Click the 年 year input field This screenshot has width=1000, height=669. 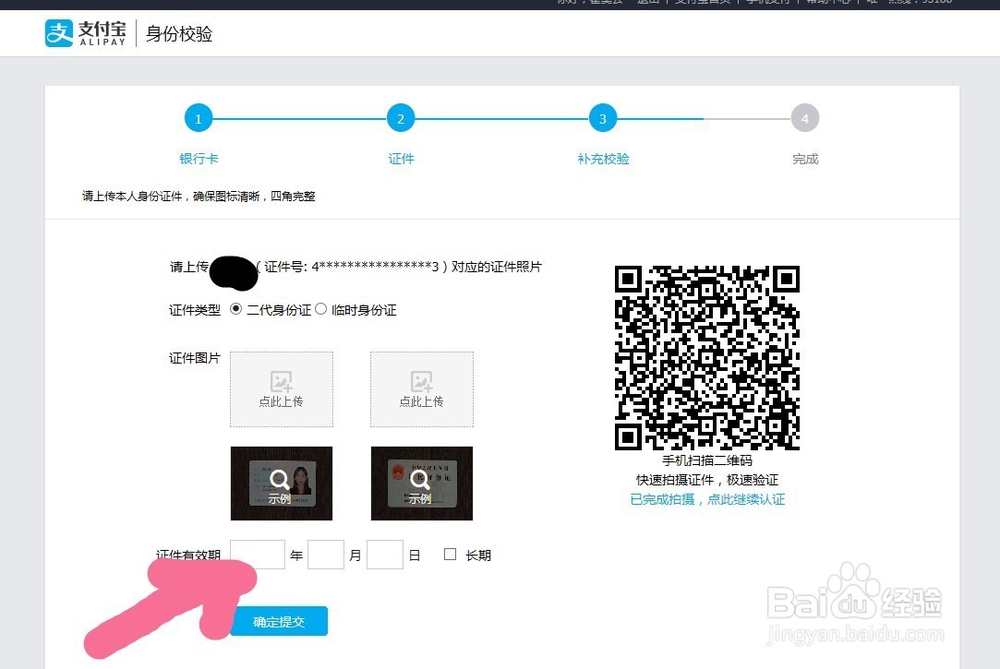tap(256, 553)
